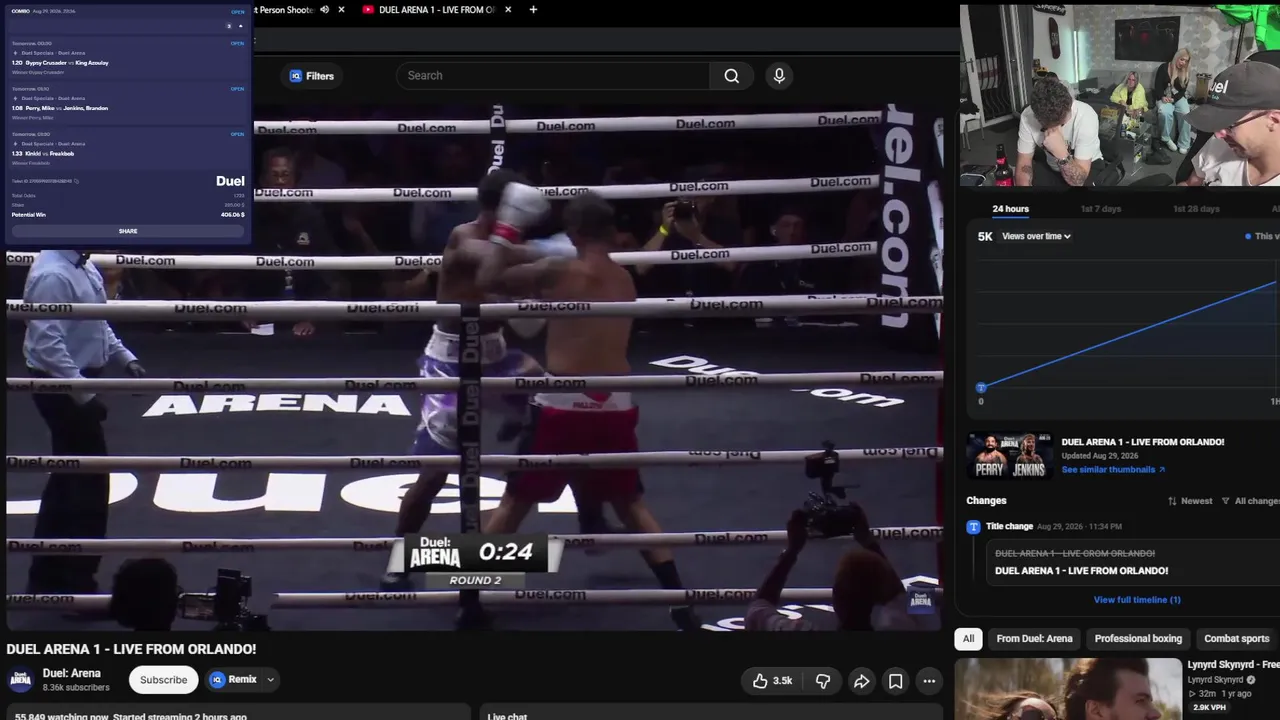Subscribe to Duel: Arena channel
Screen dimensions: 1280x720
[163, 680]
